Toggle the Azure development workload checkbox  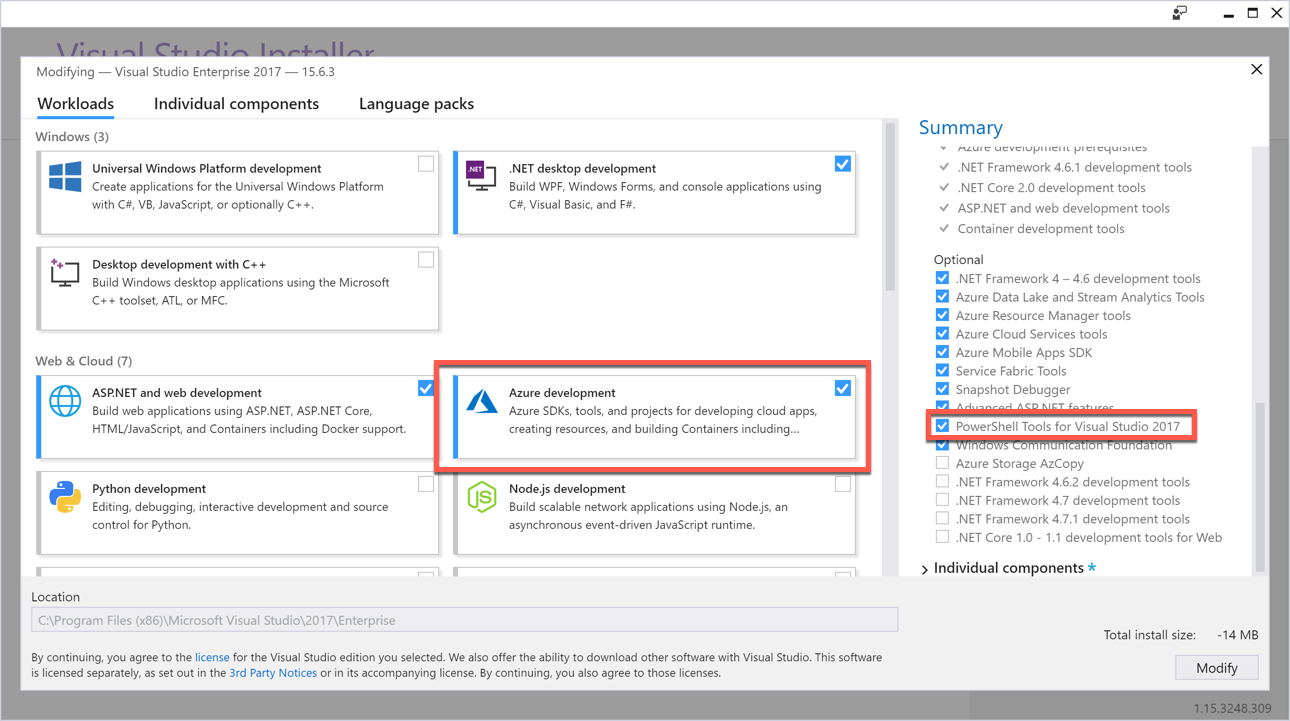[843, 388]
